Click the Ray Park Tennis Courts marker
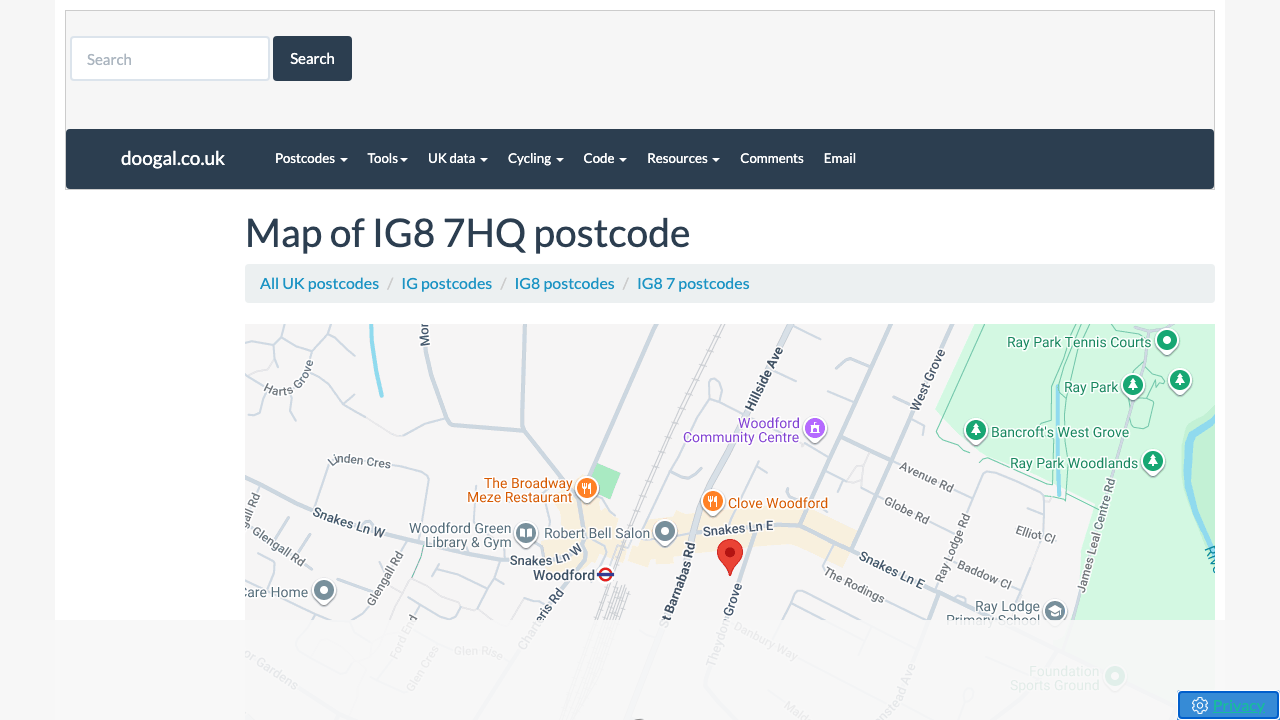This screenshot has height=720, width=1280. tap(1166, 341)
